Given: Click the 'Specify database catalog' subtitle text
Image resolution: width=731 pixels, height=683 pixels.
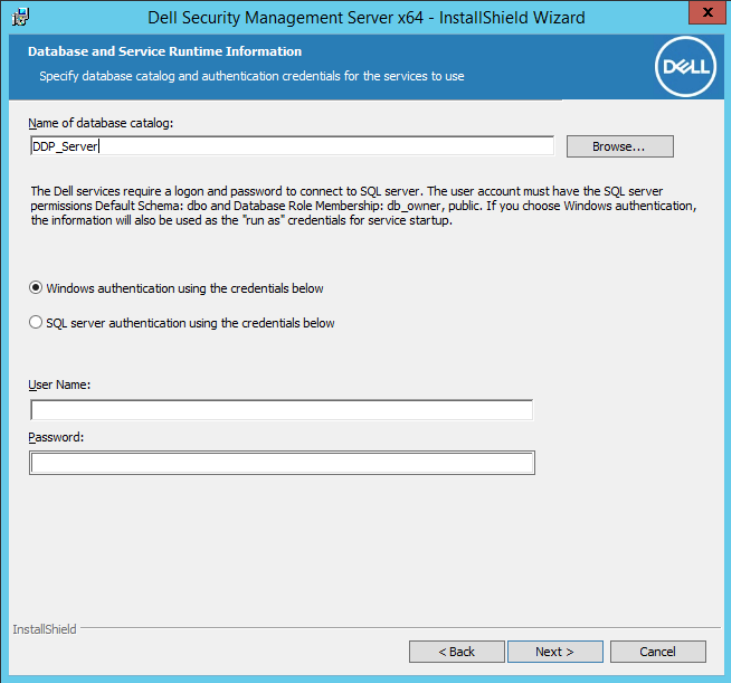Looking at the screenshot, I should pyautogui.click(x=252, y=76).
